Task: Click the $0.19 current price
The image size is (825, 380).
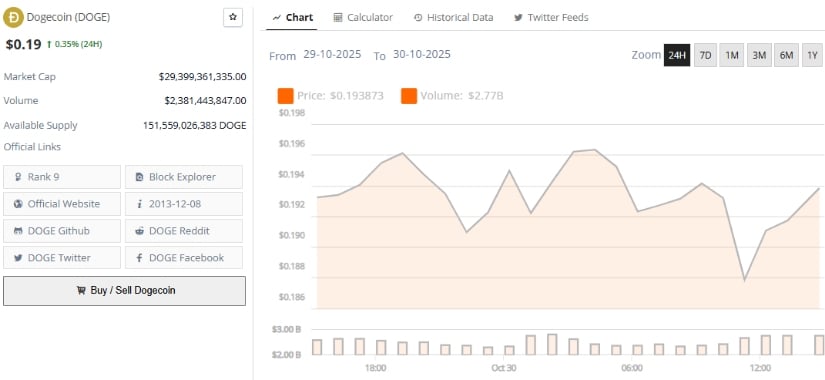Action: point(23,44)
